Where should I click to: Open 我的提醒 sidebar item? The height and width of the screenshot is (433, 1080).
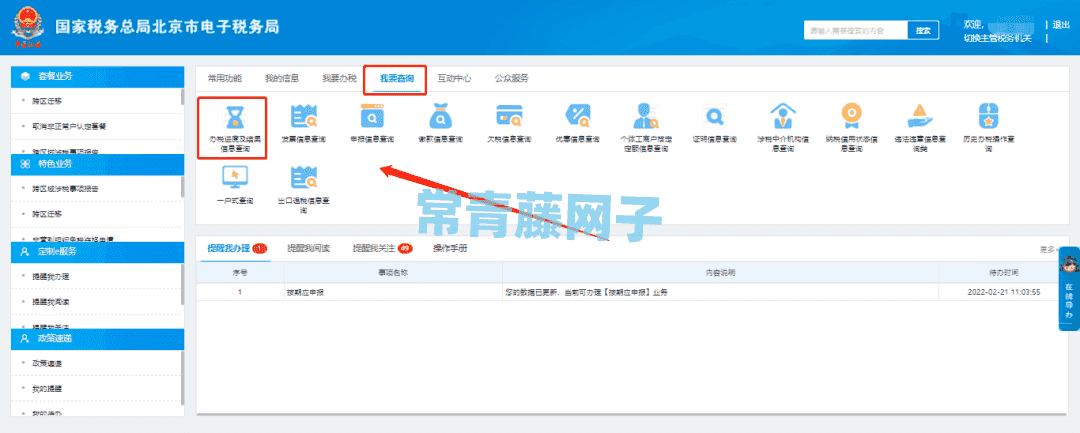pyautogui.click(x=47, y=389)
